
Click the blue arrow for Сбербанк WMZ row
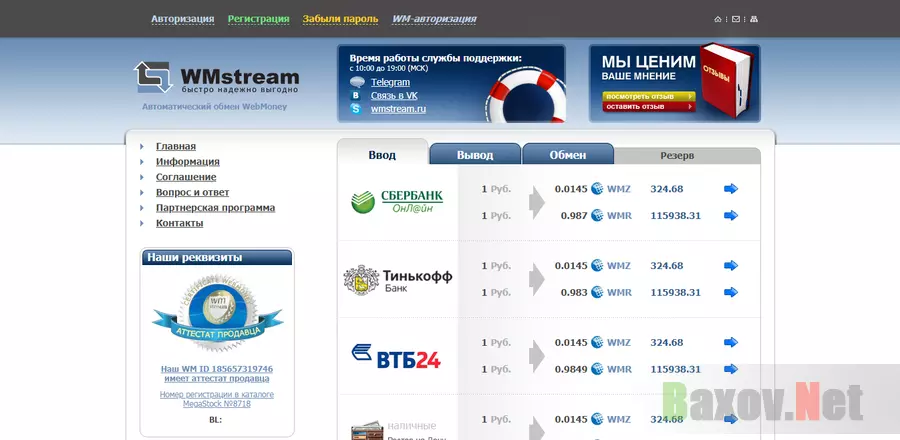tap(731, 189)
